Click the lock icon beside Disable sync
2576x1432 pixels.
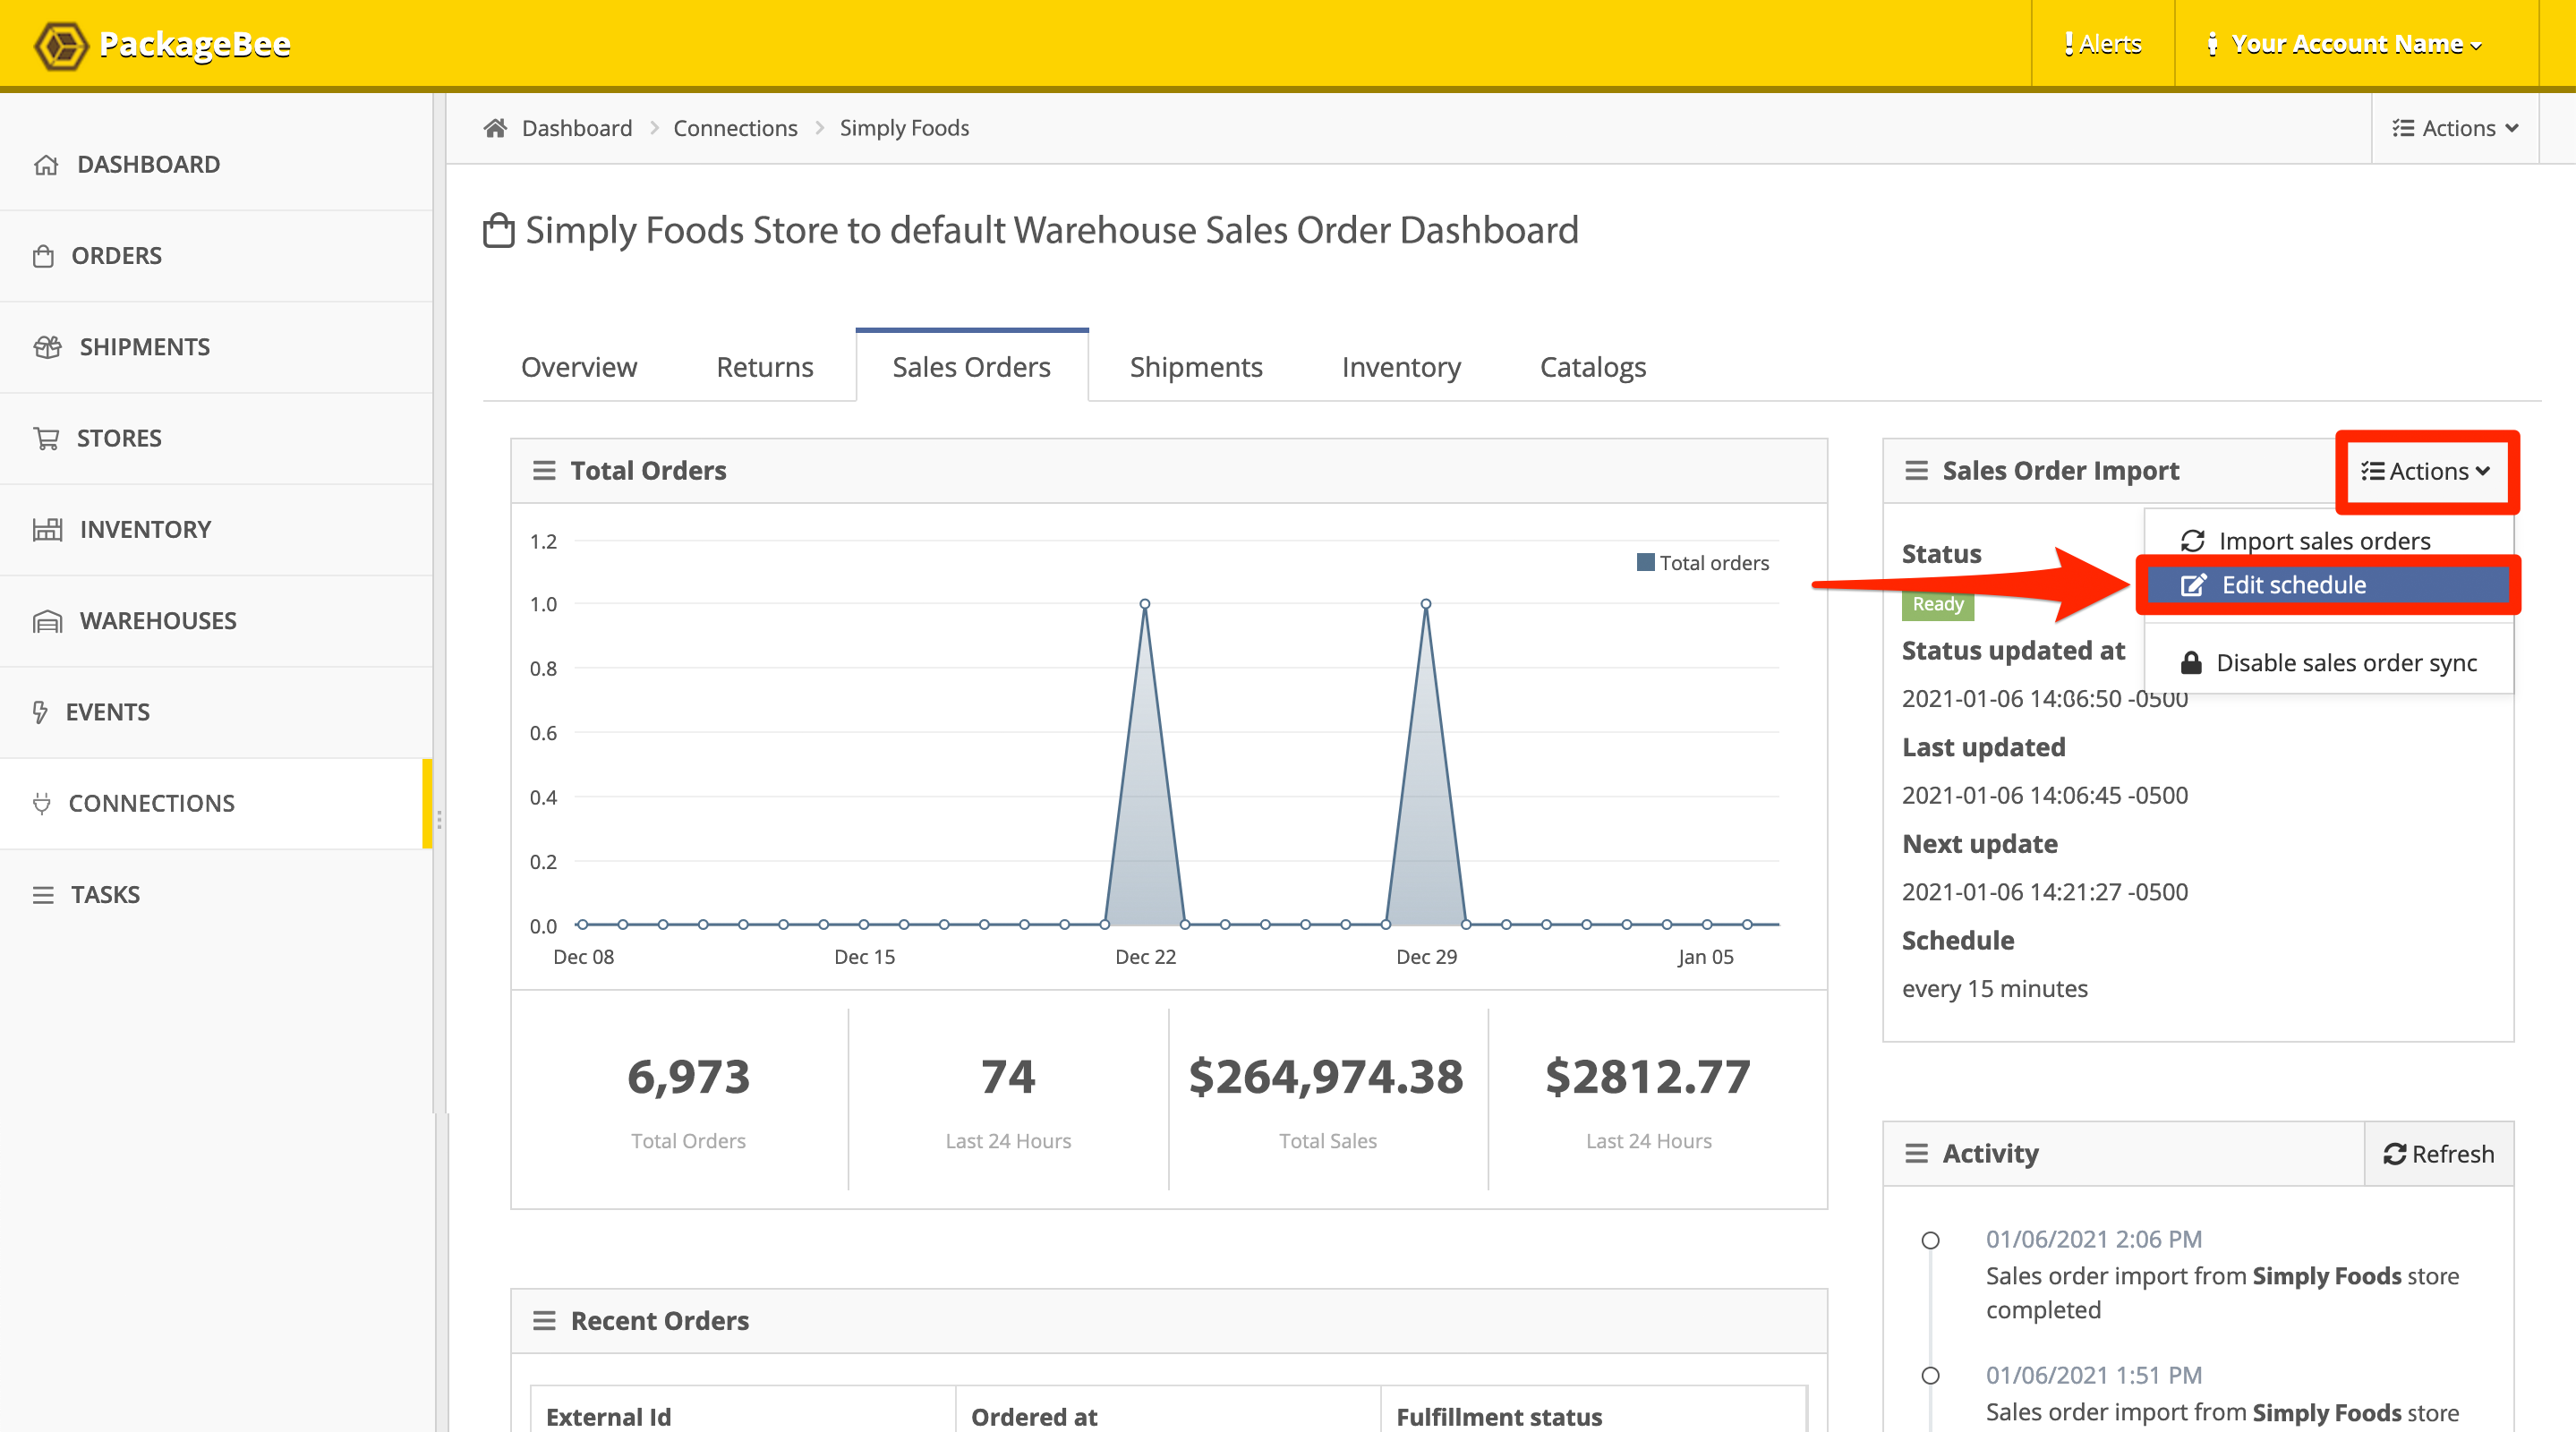point(2191,662)
